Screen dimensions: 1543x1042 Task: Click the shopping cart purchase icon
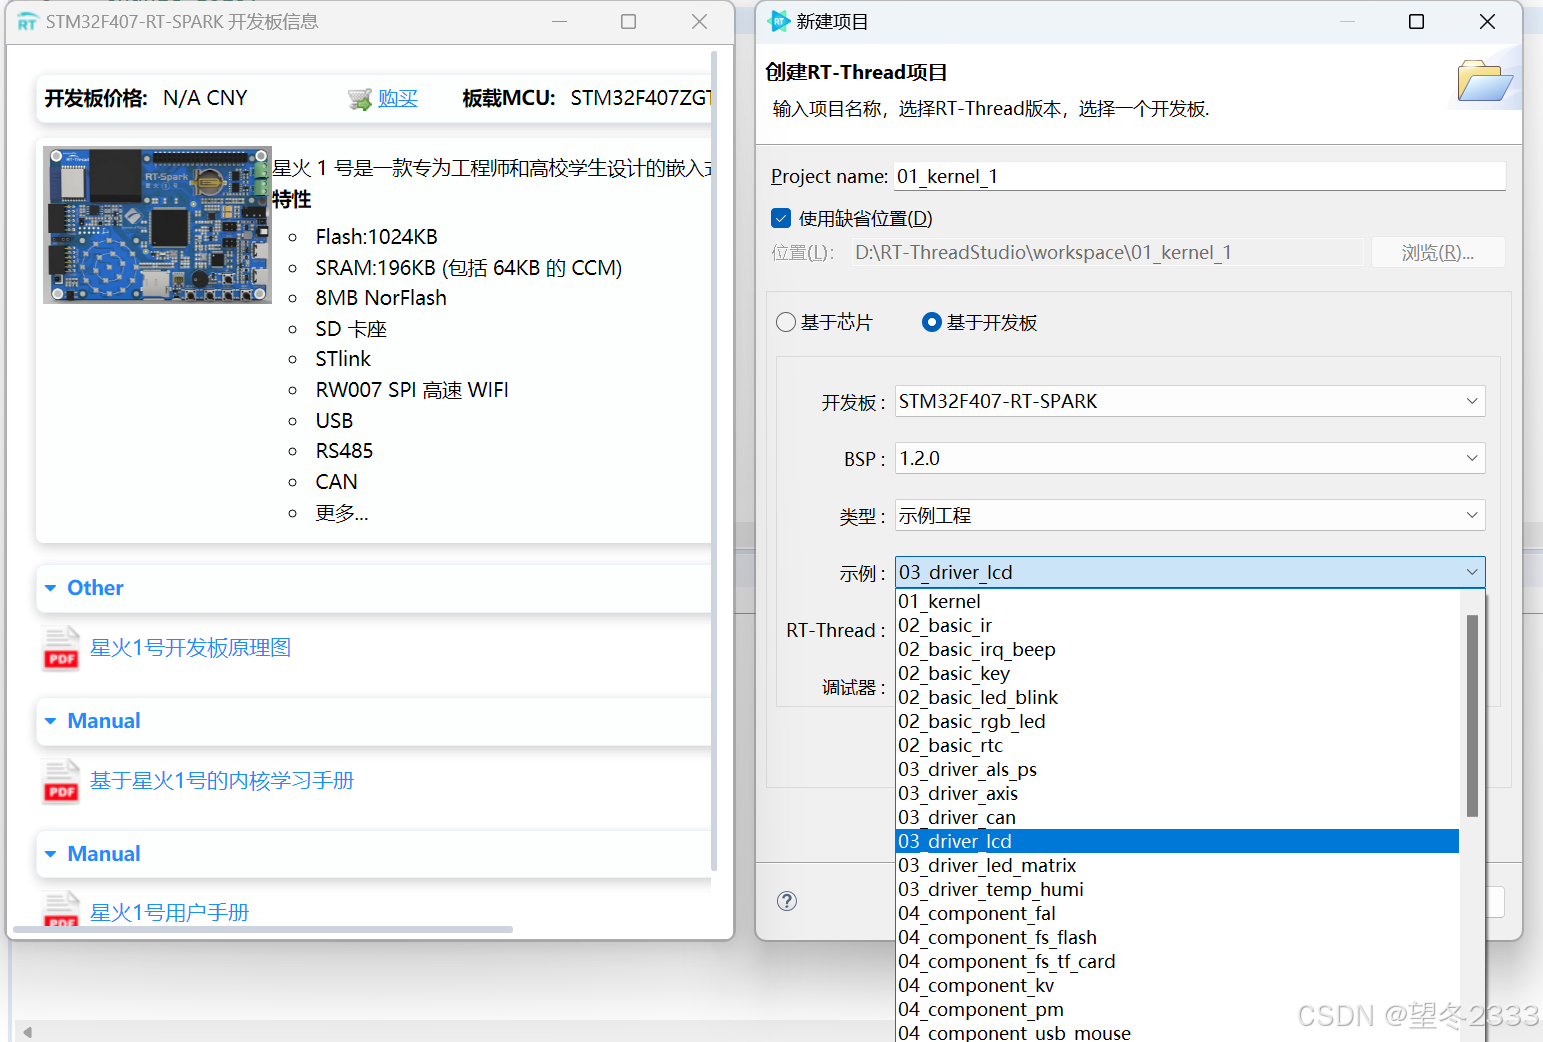[359, 99]
